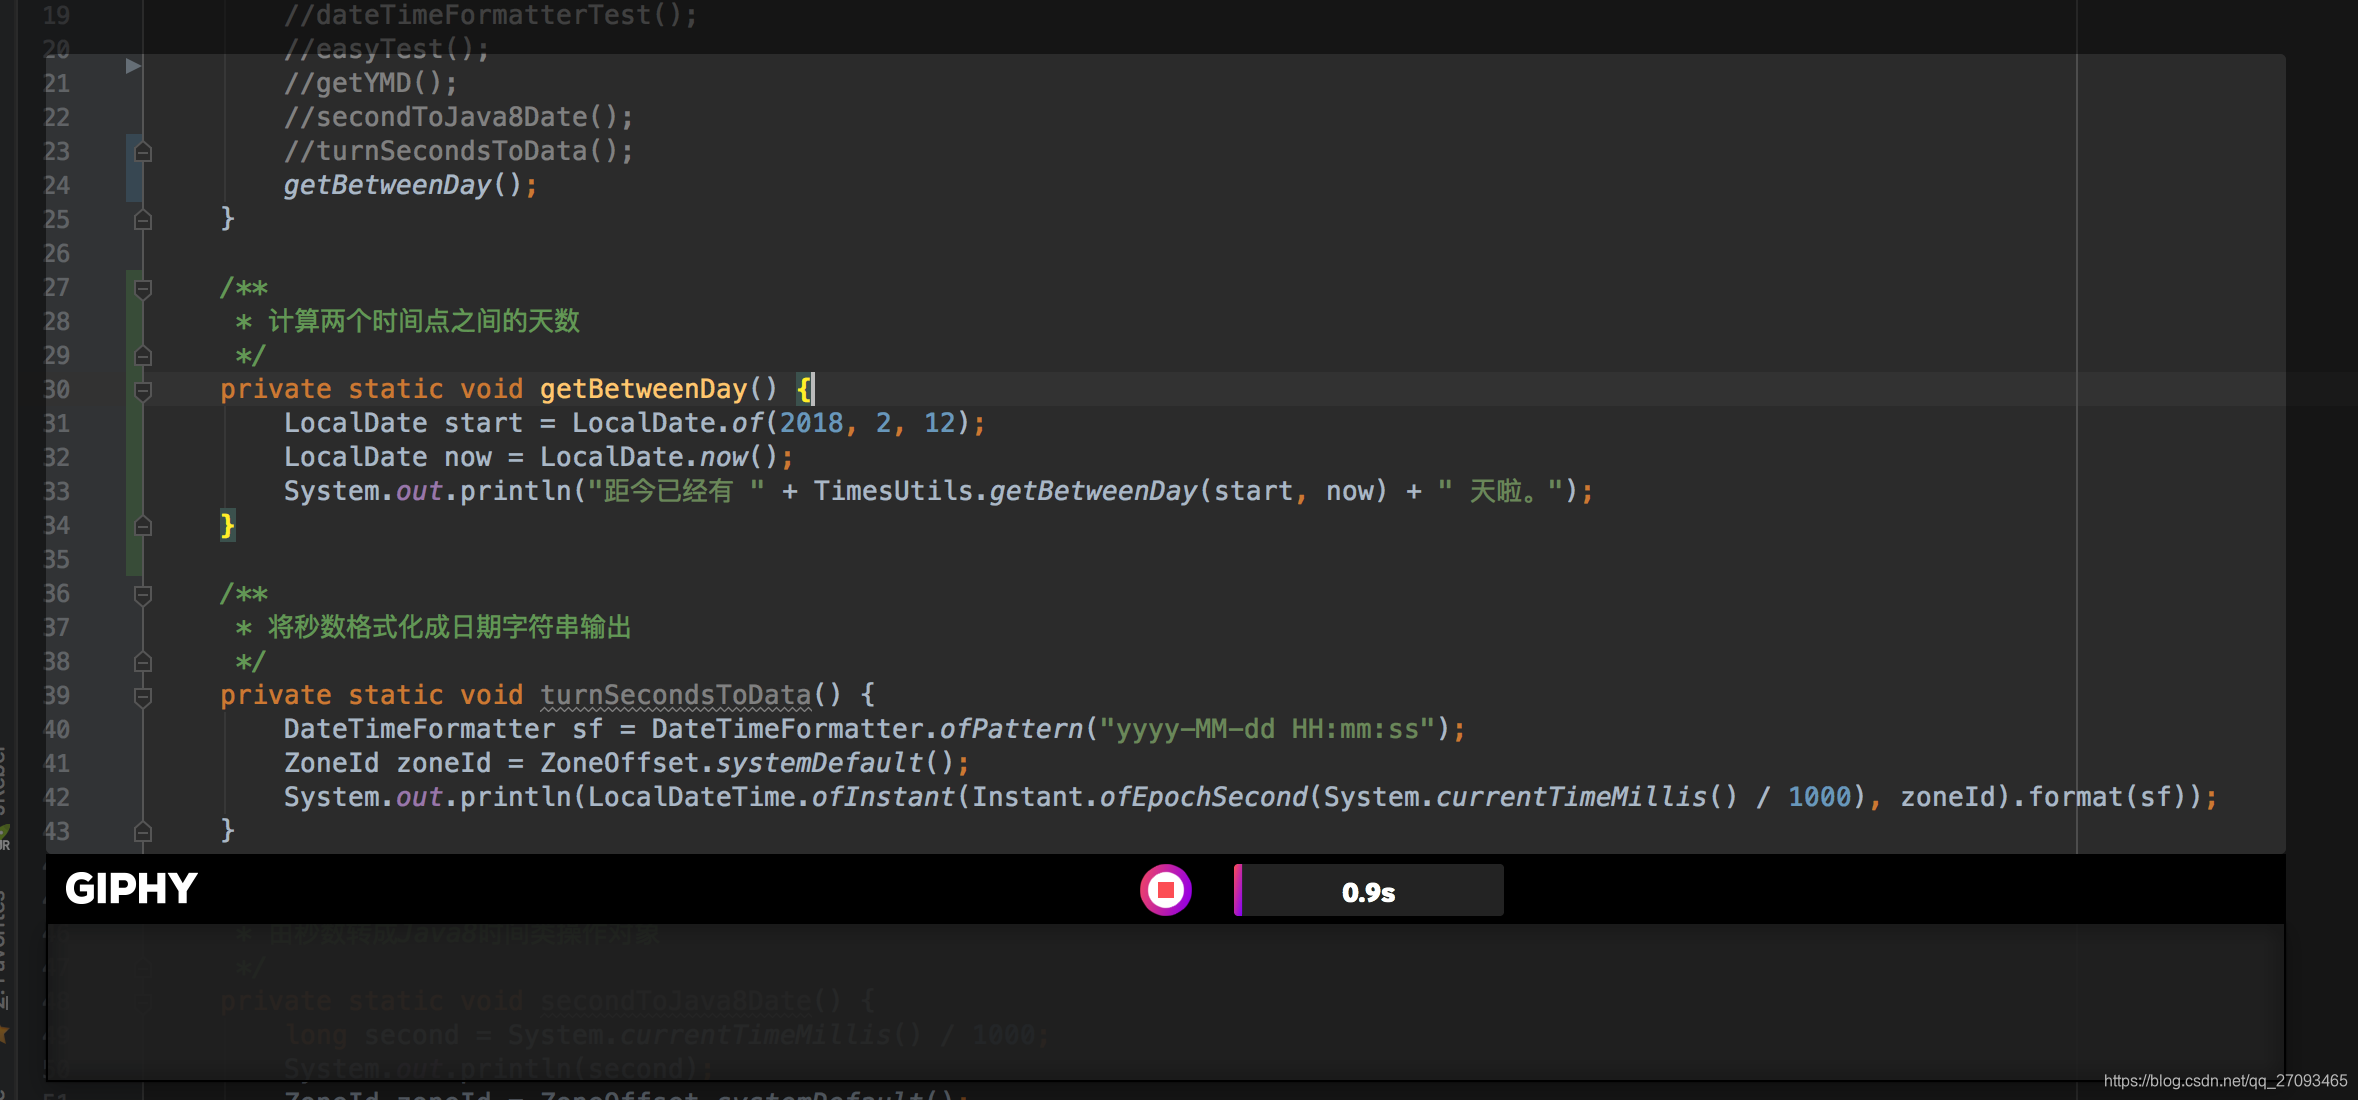Toggle fold end marker at line 34

click(143, 526)
